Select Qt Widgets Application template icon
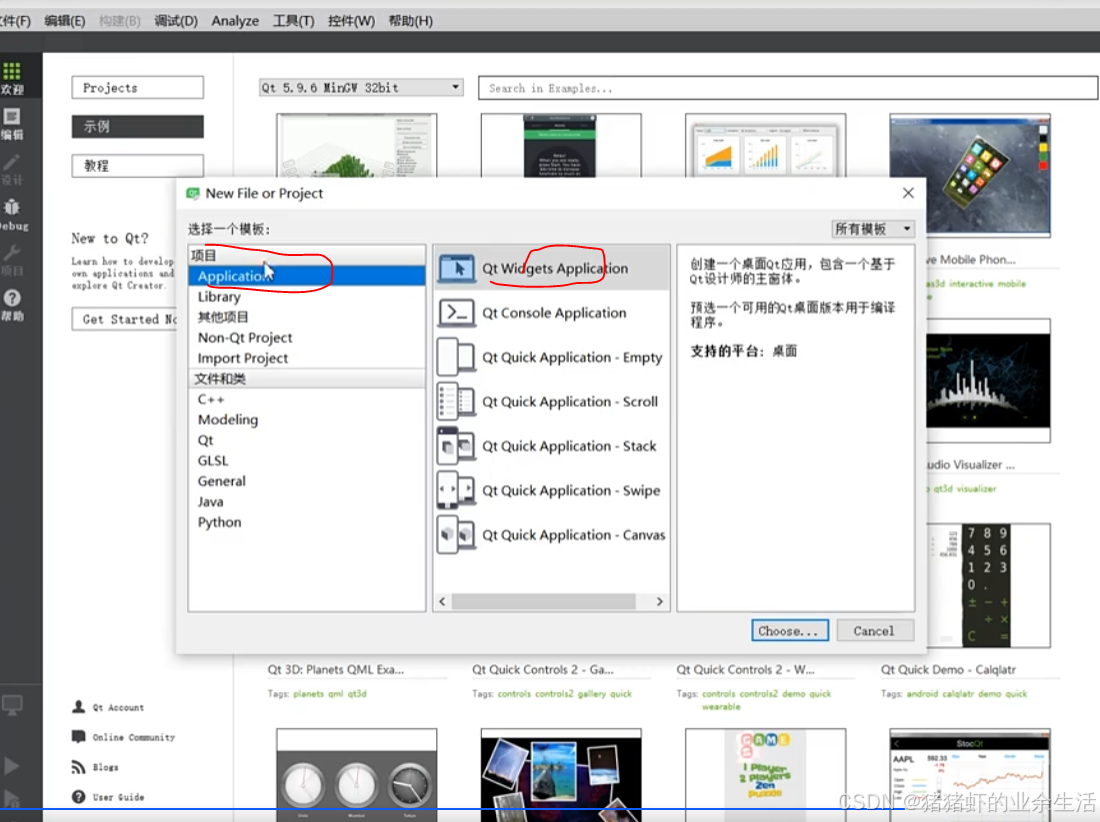 456,269
